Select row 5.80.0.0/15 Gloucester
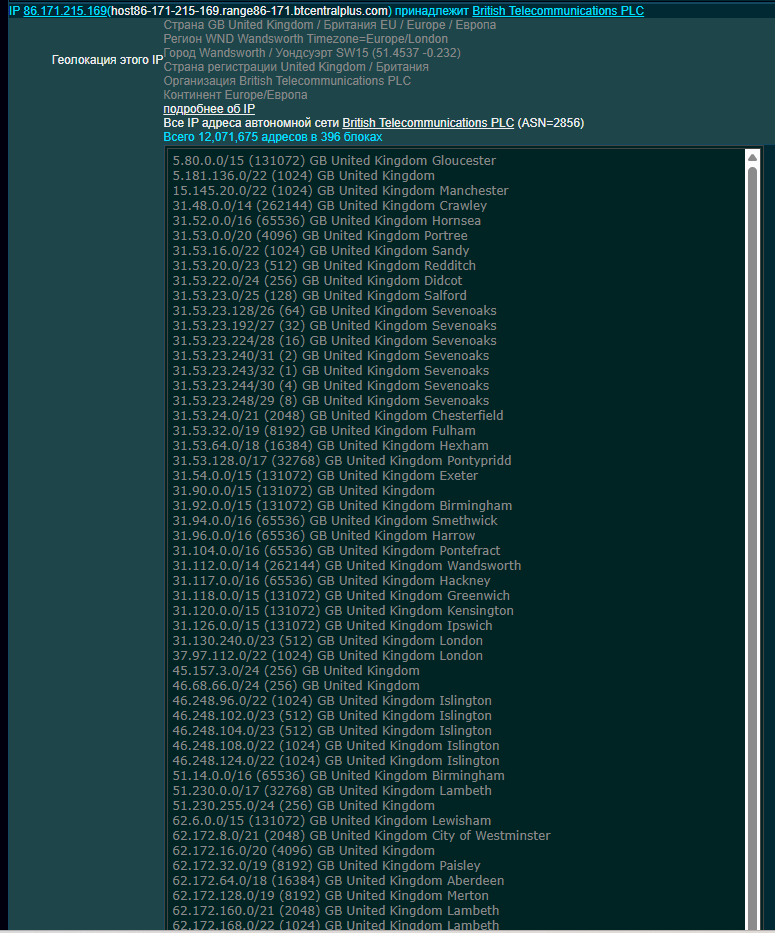Image resolution: width=775 pixels, height=933 pixels. pyautogui.click(x=334, y=161)
